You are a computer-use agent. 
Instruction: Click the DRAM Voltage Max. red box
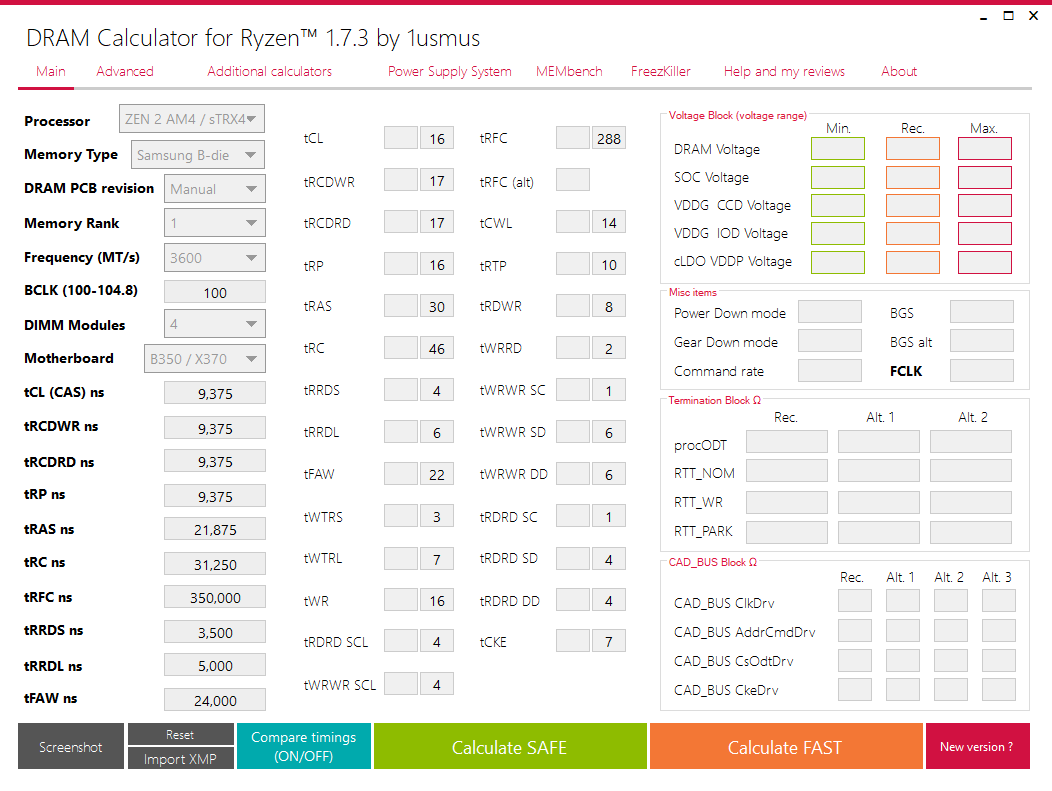click(985, 149)
